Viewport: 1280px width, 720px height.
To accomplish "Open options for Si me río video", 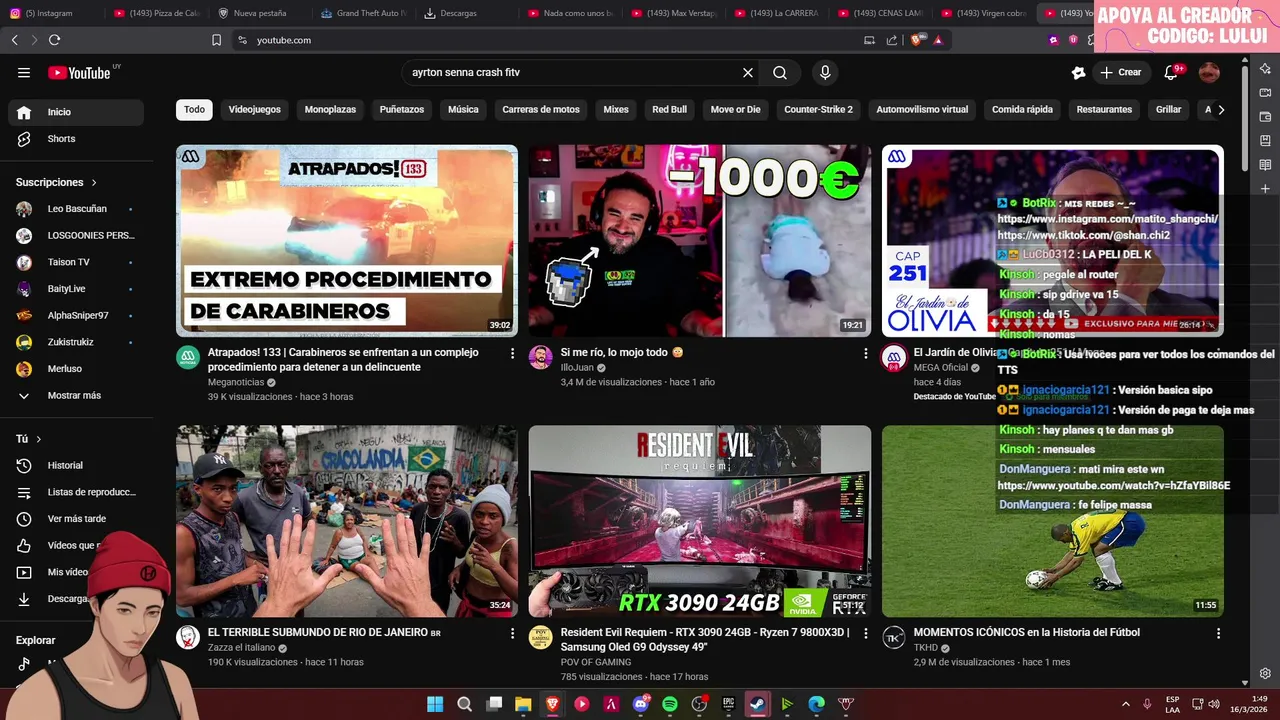I will [866, 353].
